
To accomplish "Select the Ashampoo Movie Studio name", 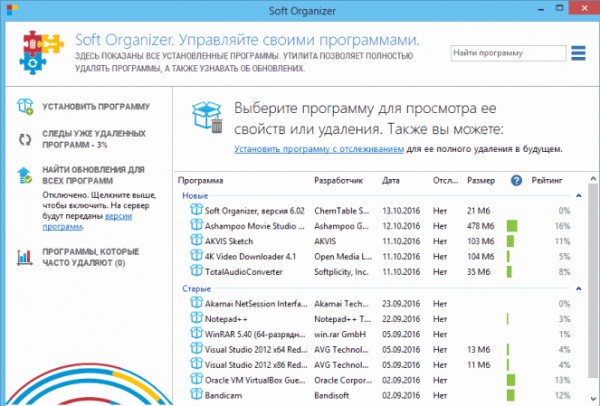I will (254, 226).
